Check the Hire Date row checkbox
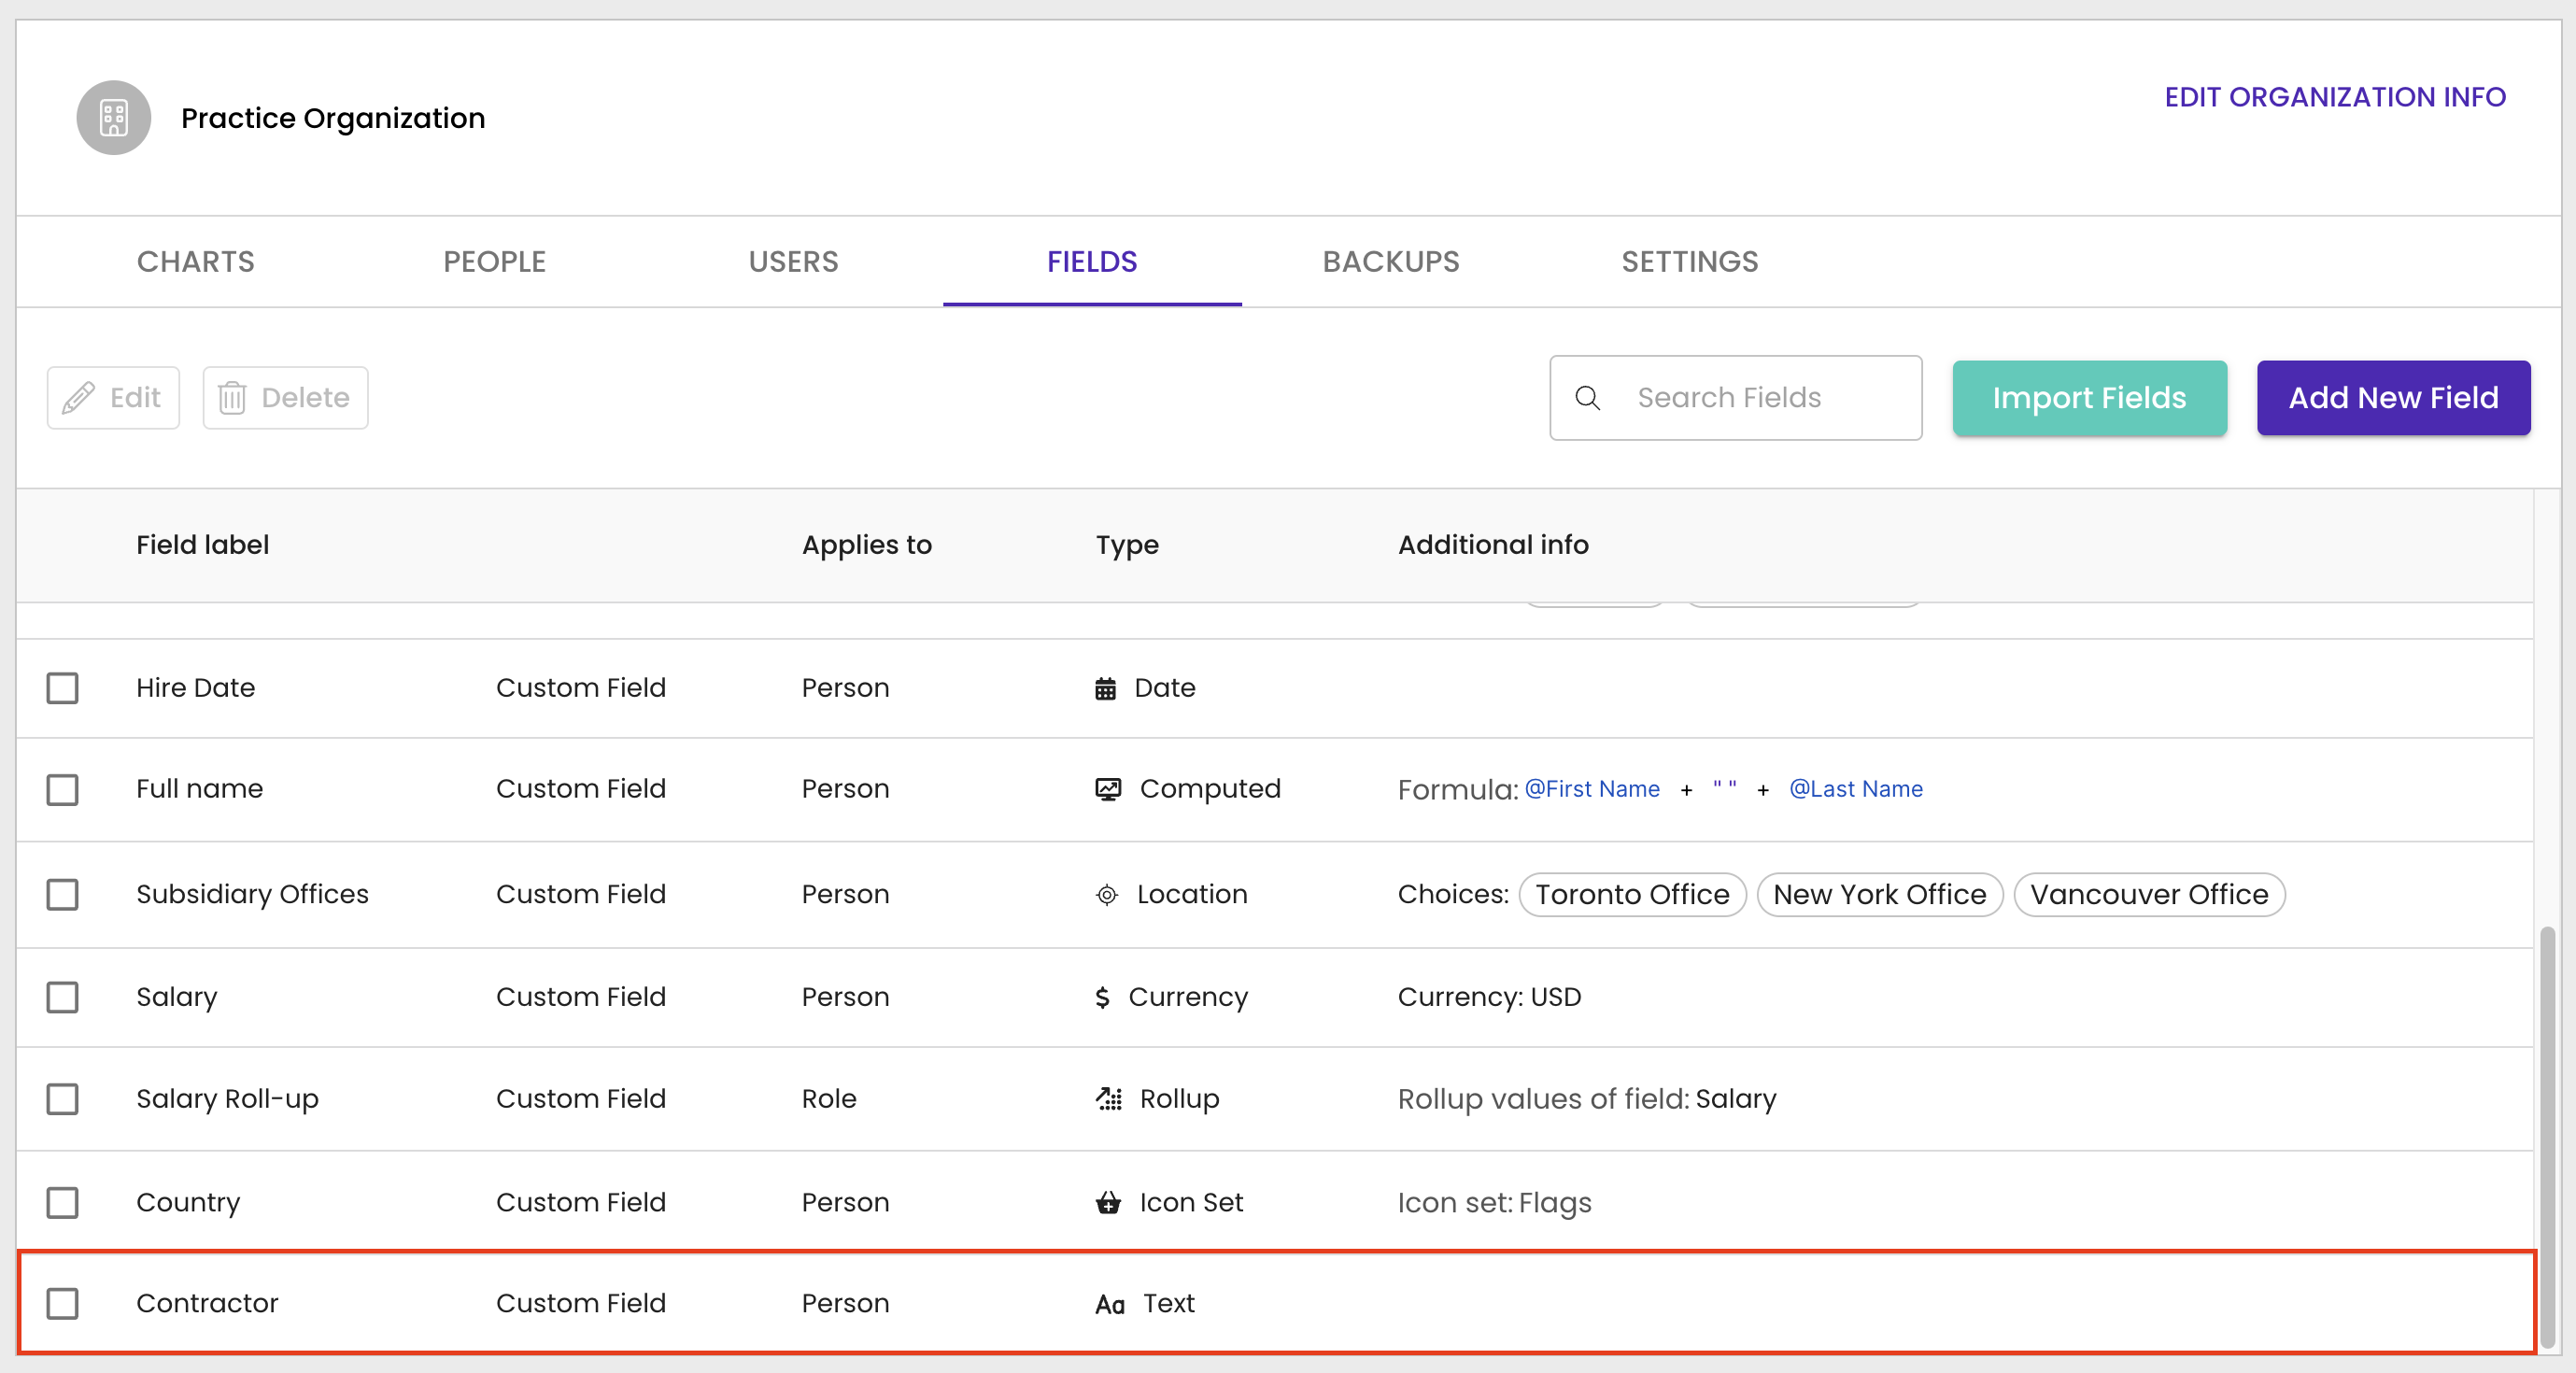The width and height of the screenshot is (2576, 1373). click(62, 688)
